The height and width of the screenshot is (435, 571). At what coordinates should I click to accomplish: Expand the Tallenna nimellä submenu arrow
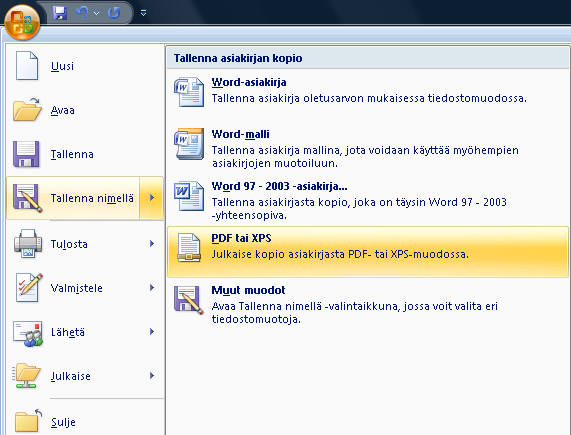pyautogui.click(x=152, y=198)
